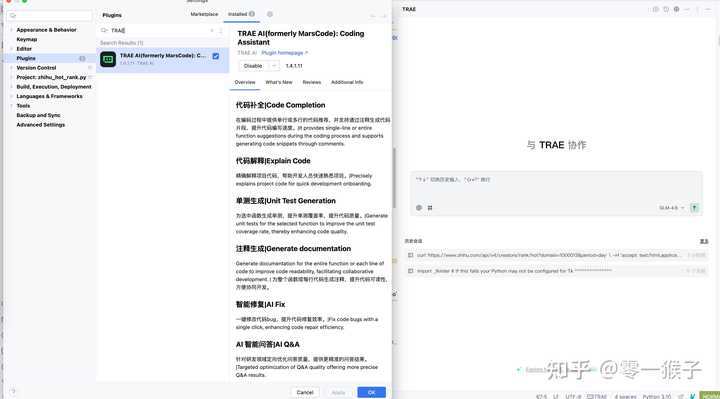Expand Appearance & Behavior settings
This screenshot has width=720, height=399.
(11, 30)
